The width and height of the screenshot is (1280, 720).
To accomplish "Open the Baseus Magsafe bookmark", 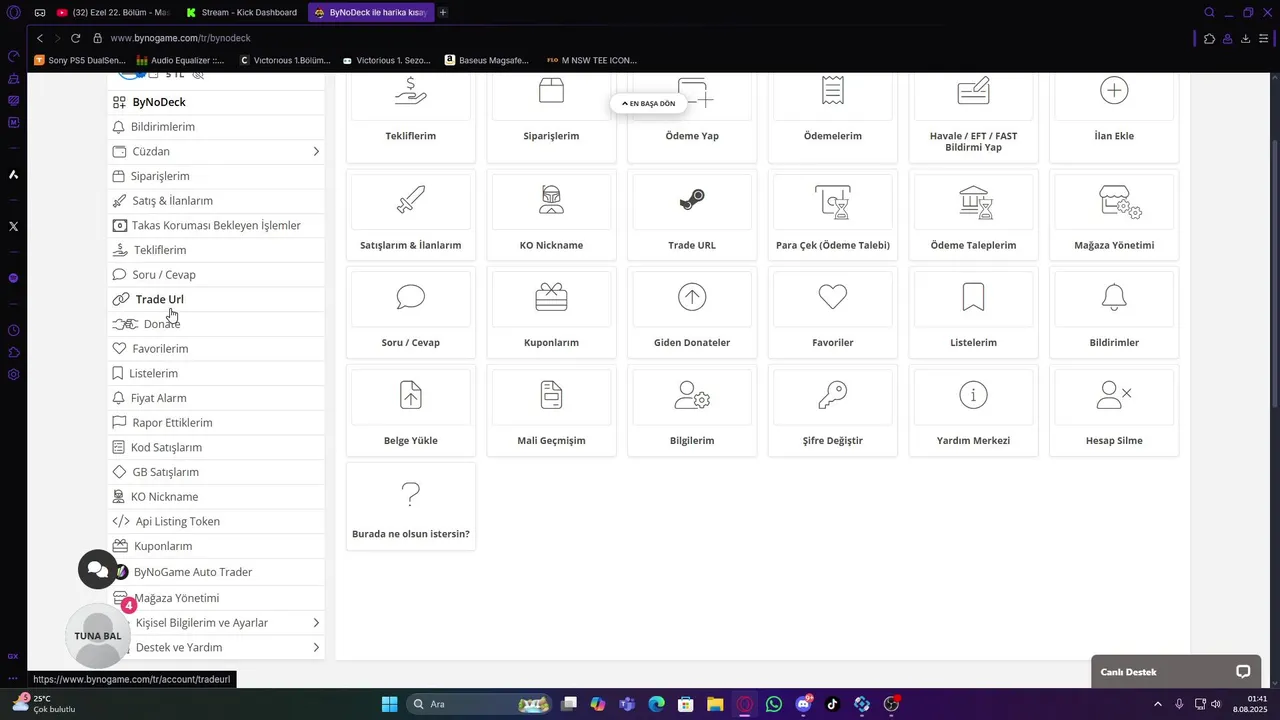I will pyautogui.click(x=487, y=60).
